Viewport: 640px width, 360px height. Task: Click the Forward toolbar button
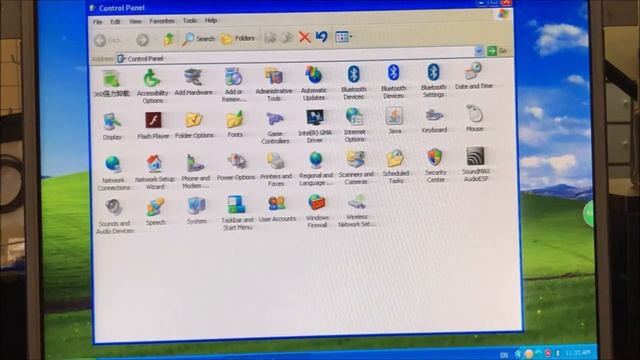143,40
